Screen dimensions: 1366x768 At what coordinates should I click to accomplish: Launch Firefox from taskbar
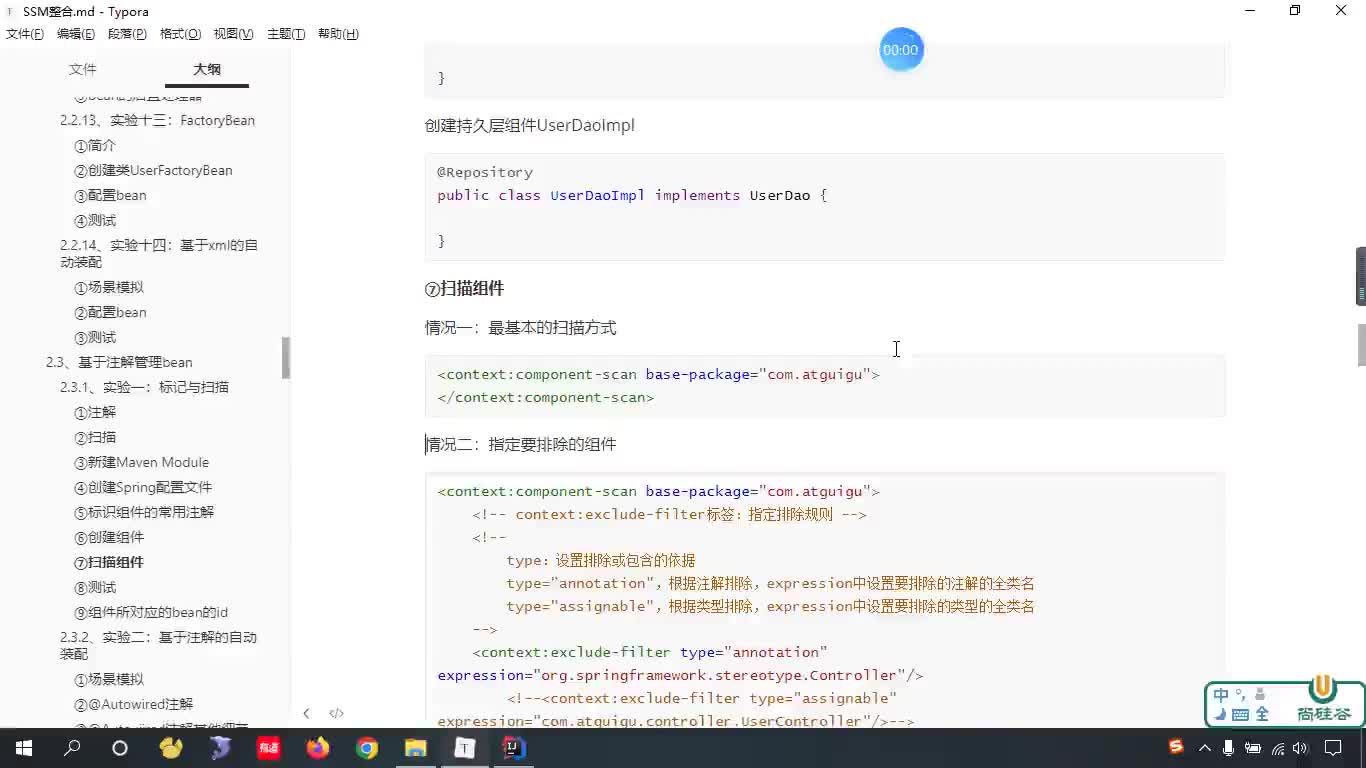[x=318, y=748]
